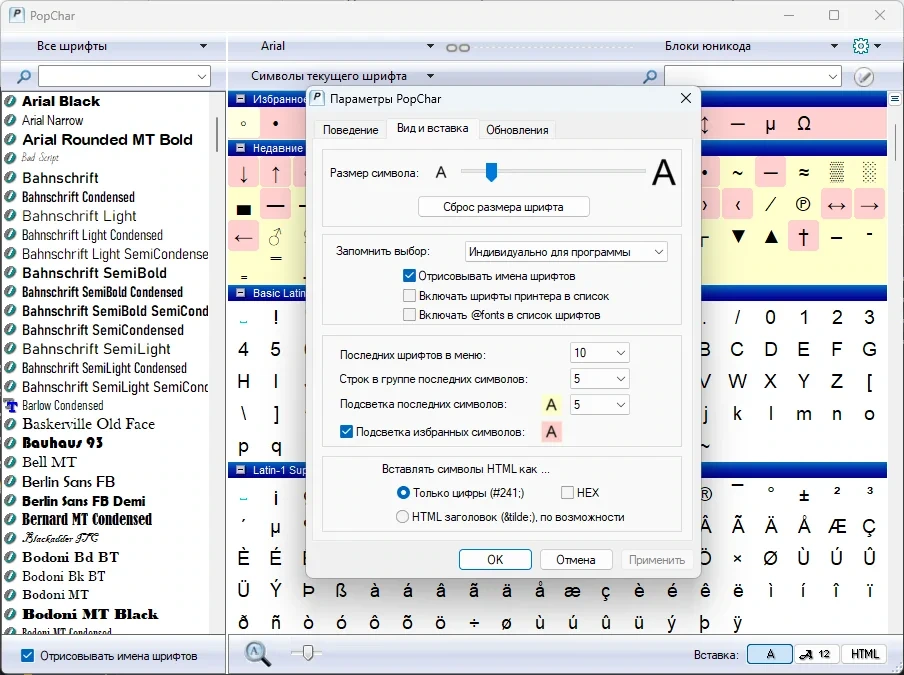Click the icon beside Bauhaus 93
This screenshot has width=904, height=675.
pyautogui.click(x=10, y=443)
